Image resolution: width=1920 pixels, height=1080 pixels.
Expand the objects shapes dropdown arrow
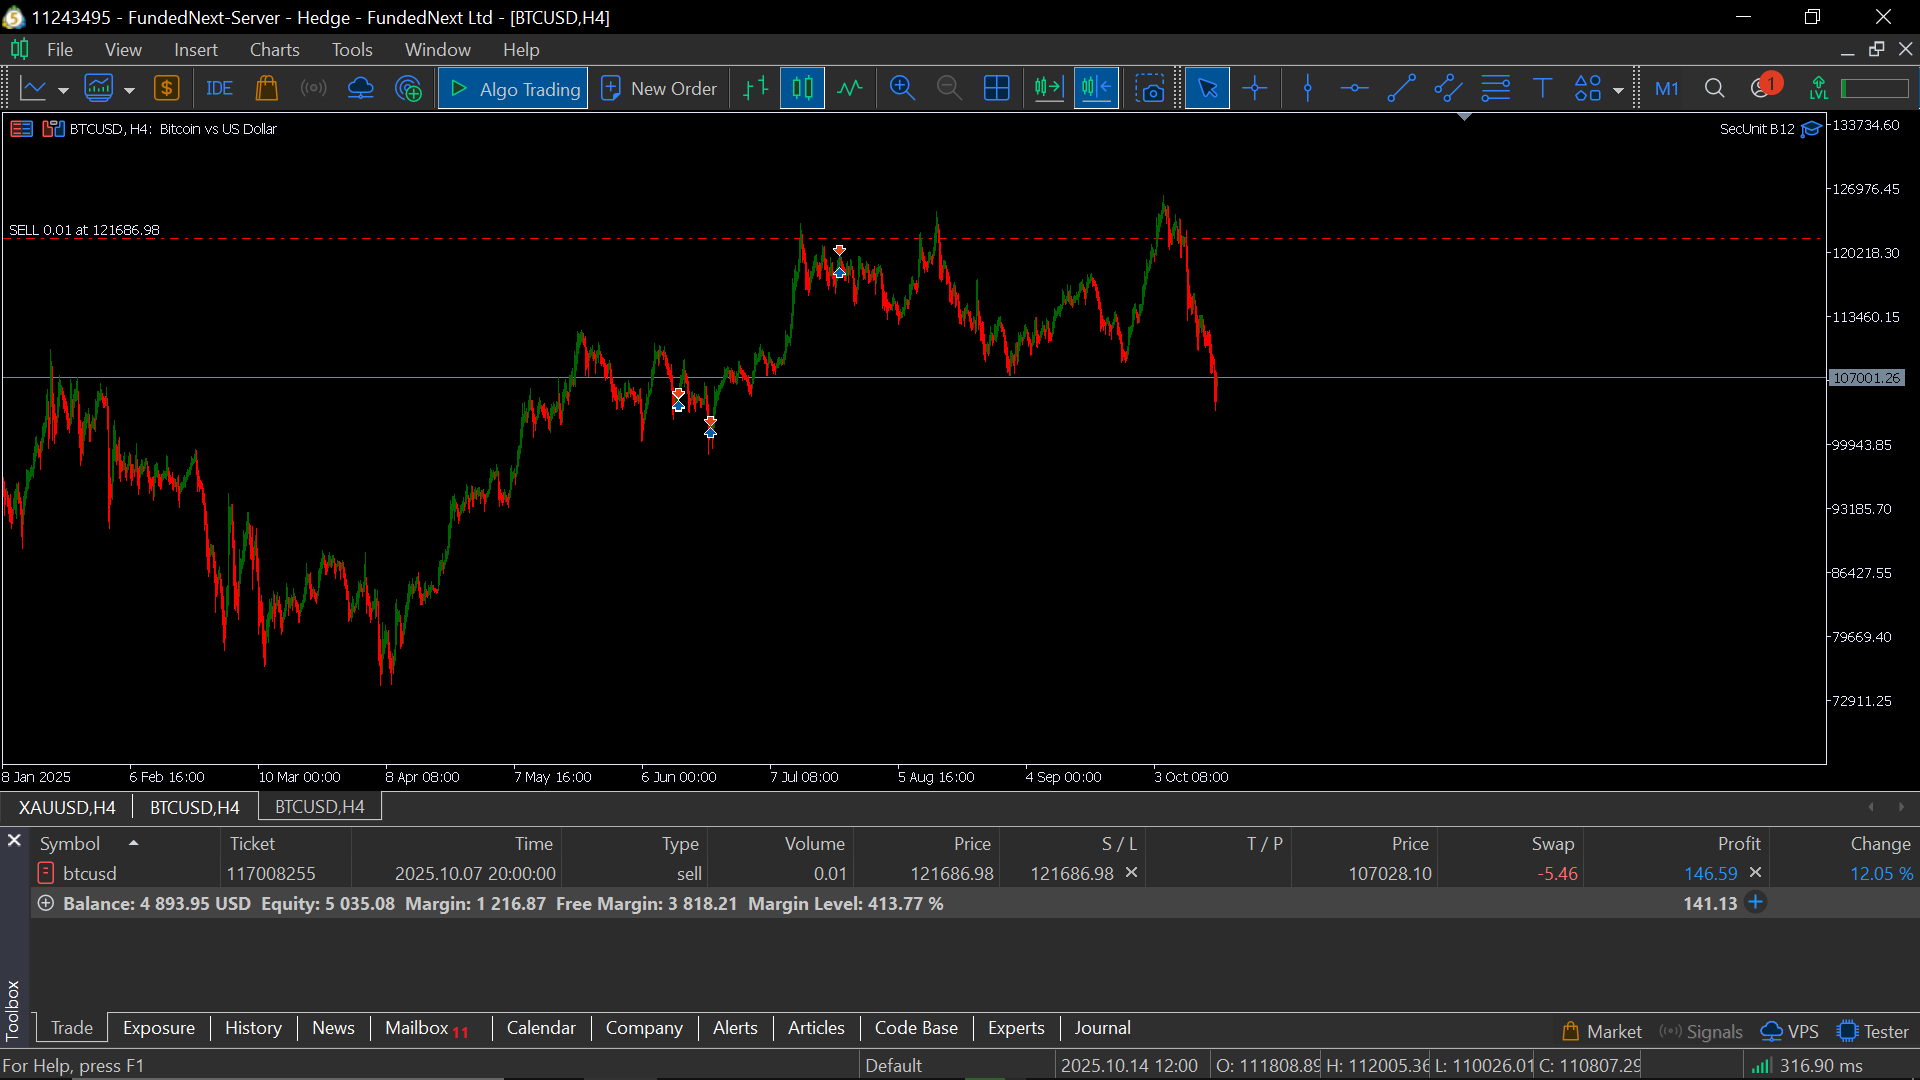(x=1618, y=90)
